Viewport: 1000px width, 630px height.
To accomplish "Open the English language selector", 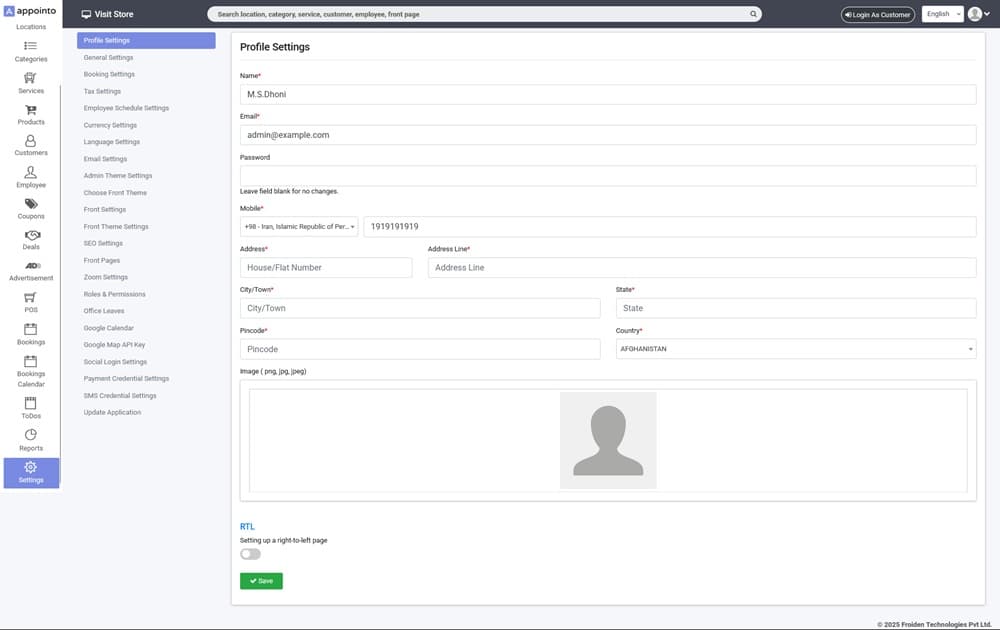I will point(942,14).
